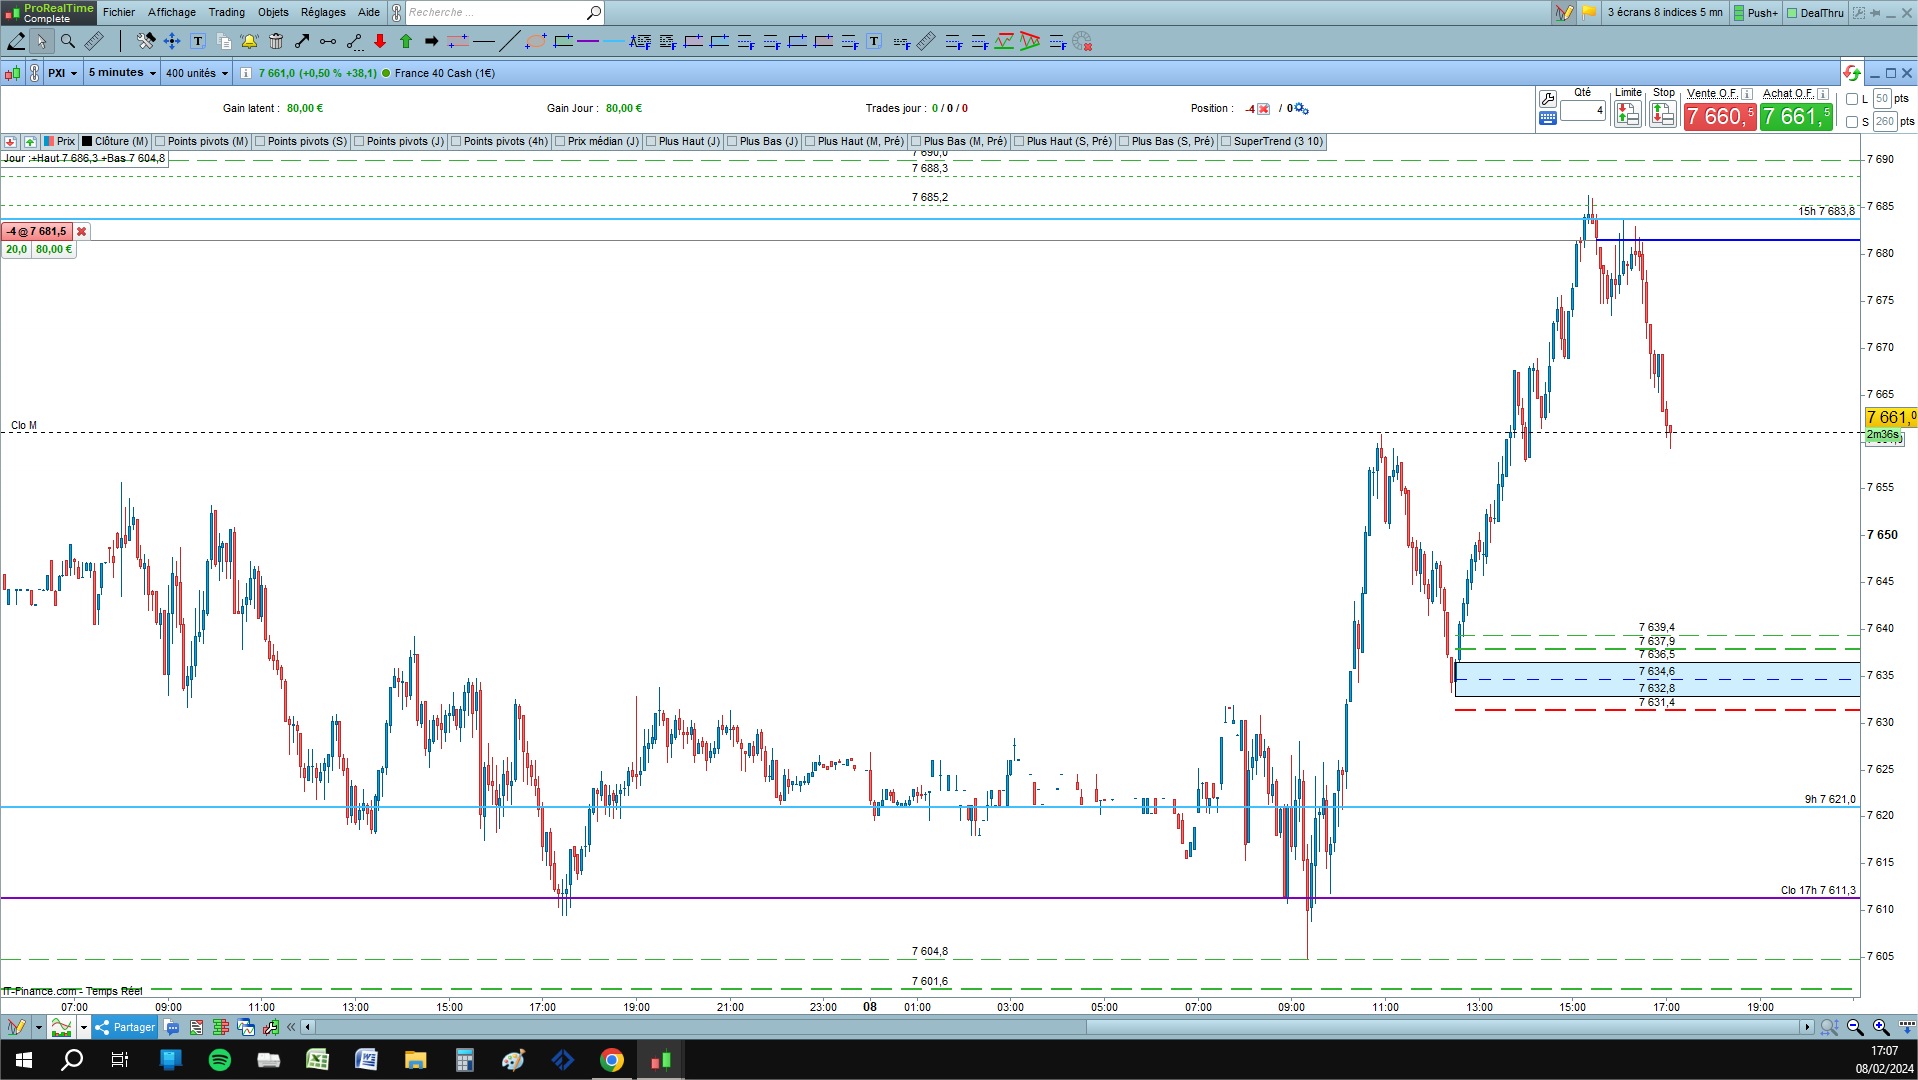
Task: Open the PXI instrument dropdown
Action: click(x=62, y=73)
